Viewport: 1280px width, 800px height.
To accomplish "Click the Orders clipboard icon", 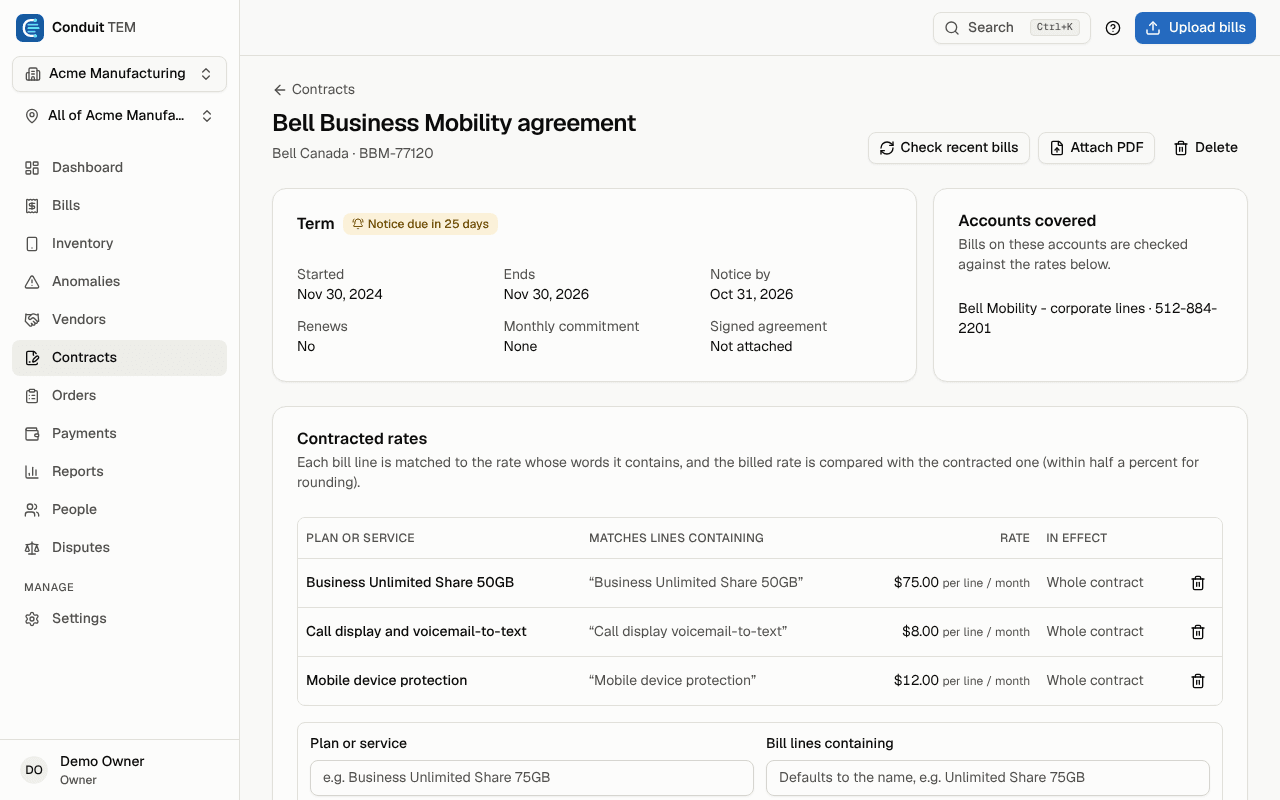I will click(x=32, y=396).
